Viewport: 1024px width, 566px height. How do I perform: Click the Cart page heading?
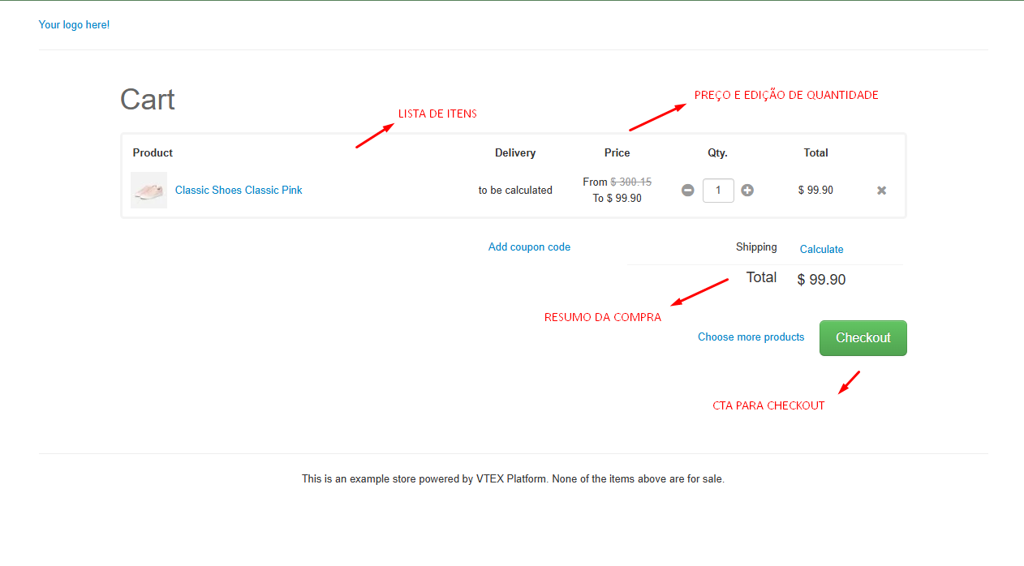(147, 99)
